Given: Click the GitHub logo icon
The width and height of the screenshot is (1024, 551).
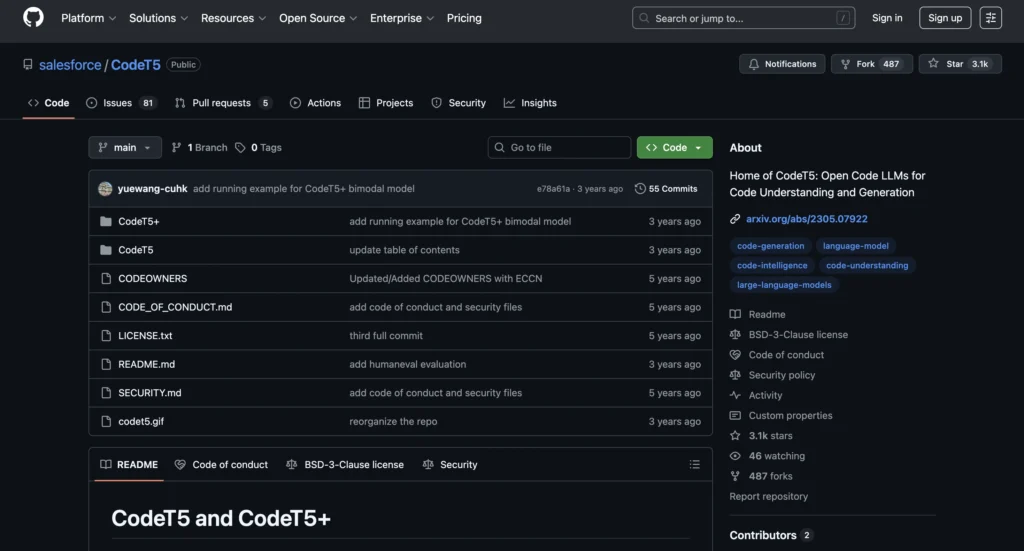Looking at the screenshot, I should pyautogui.click(x=33, y=18).
